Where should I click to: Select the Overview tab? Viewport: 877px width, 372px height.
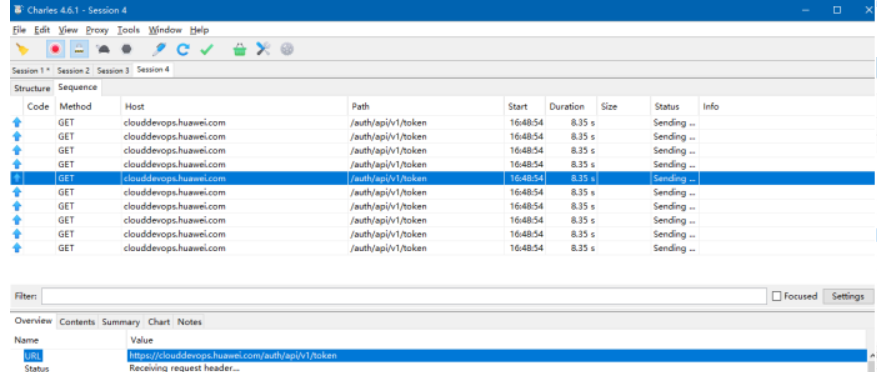pyautogui.click(x=33, y=321)
